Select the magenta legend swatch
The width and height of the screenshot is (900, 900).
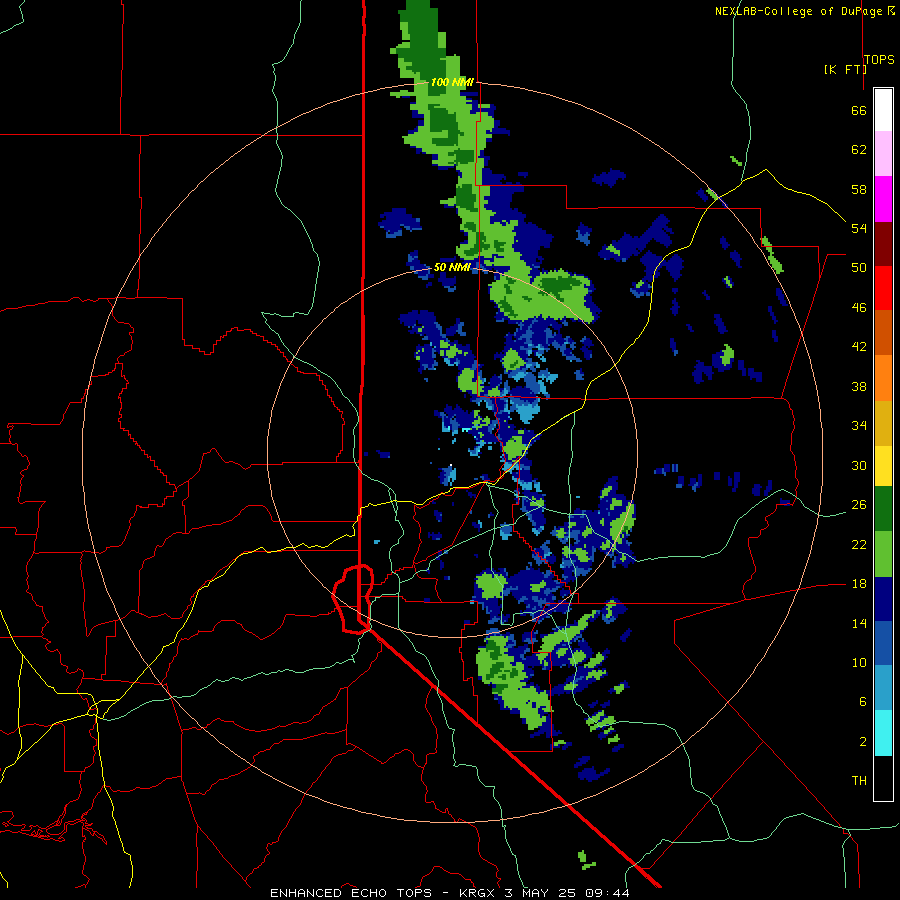[x=883, y=199]
